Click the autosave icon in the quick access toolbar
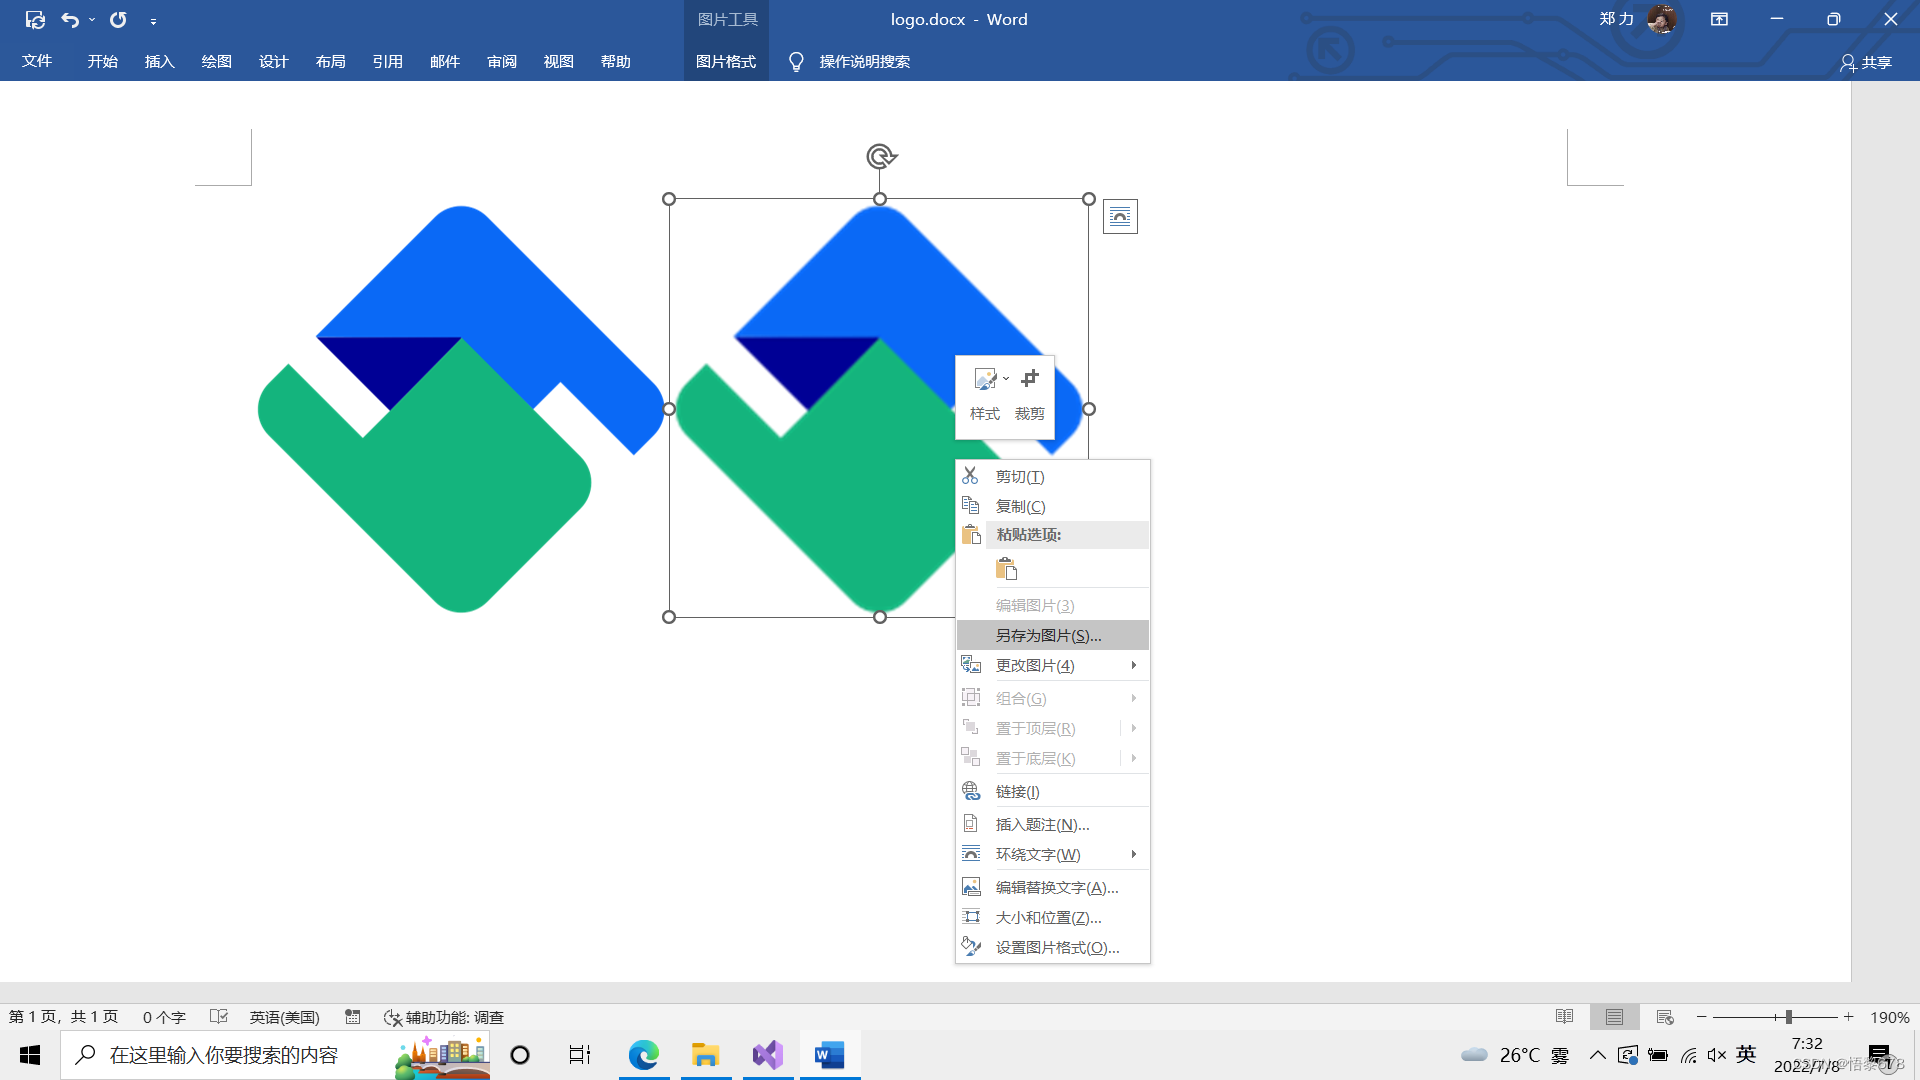Screen dimensions: 1920x1080 [x=35, y=19]
